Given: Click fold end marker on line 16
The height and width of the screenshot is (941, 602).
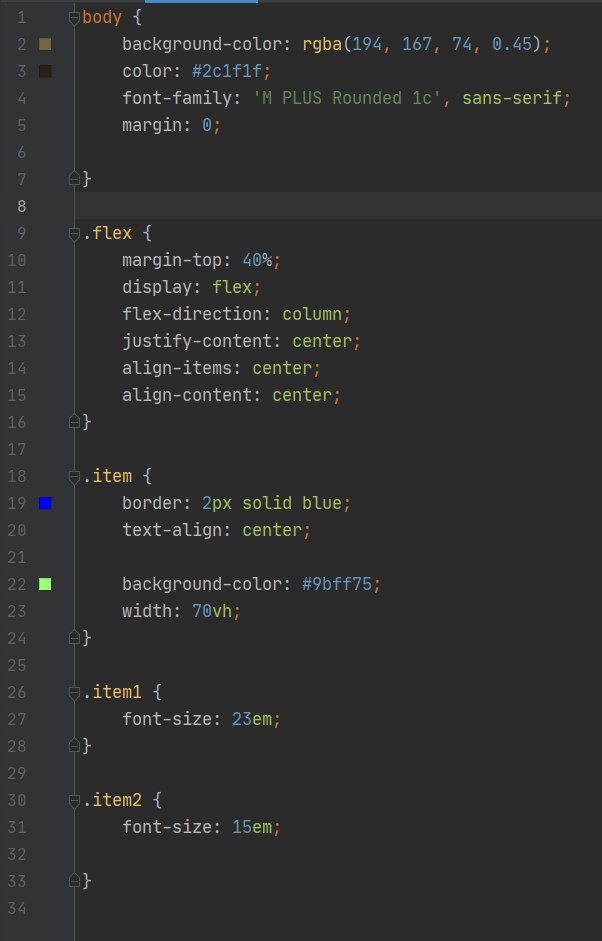Looking at the screenshot, I should pyautogui.click(x=74, y=422).
